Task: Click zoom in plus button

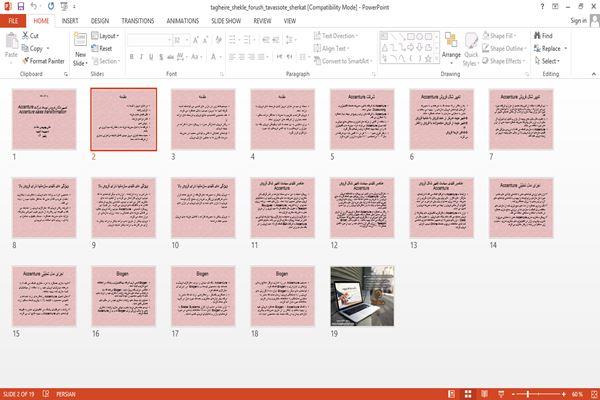Action: point(564,394)
